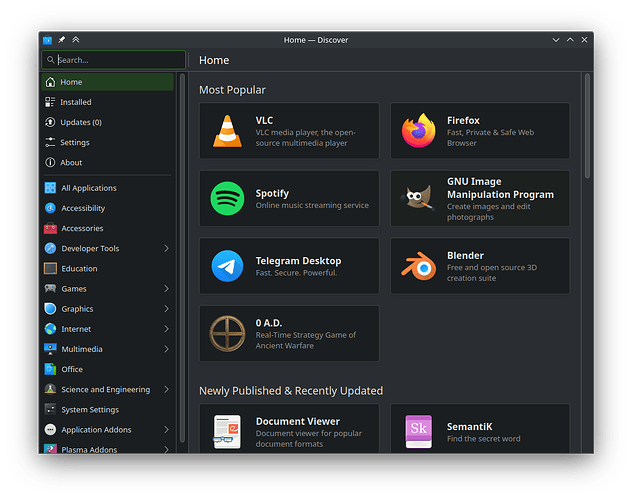Browse All Applications category
This screenshot has width=633, height=500.
pyautogui.click(x=107, y=188)
